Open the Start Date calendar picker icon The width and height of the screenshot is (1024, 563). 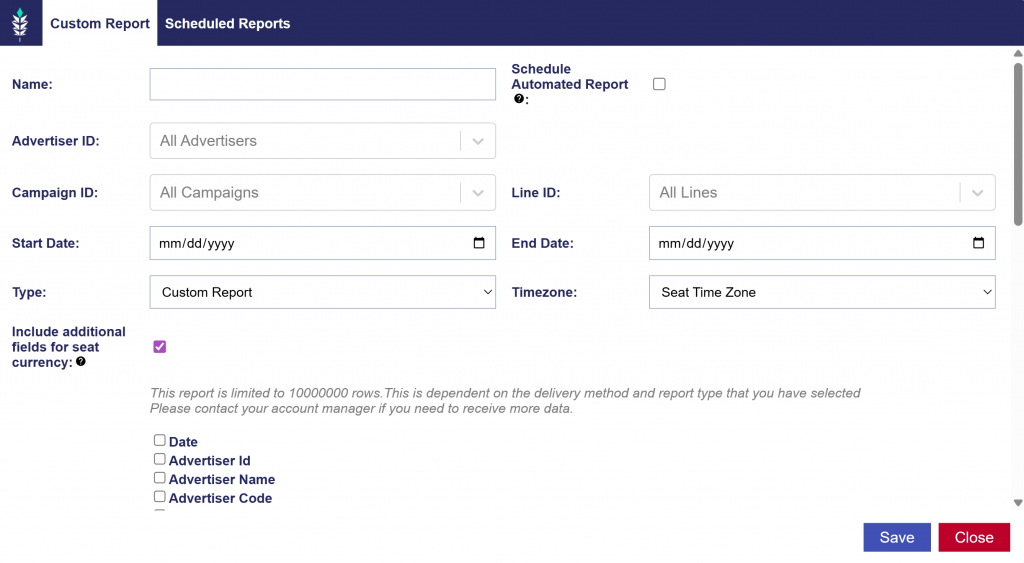tap(479, 243)
